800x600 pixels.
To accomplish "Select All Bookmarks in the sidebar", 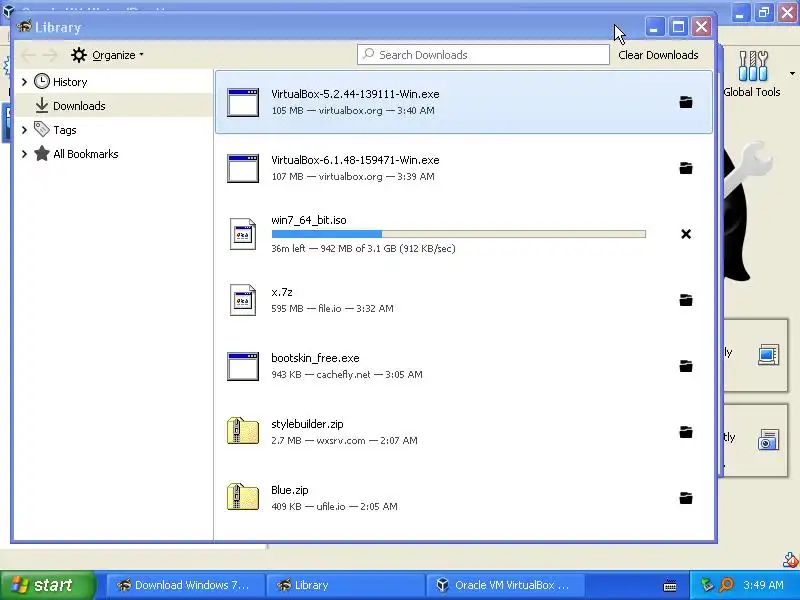I will pyautogui.click(x=113, y=154).
